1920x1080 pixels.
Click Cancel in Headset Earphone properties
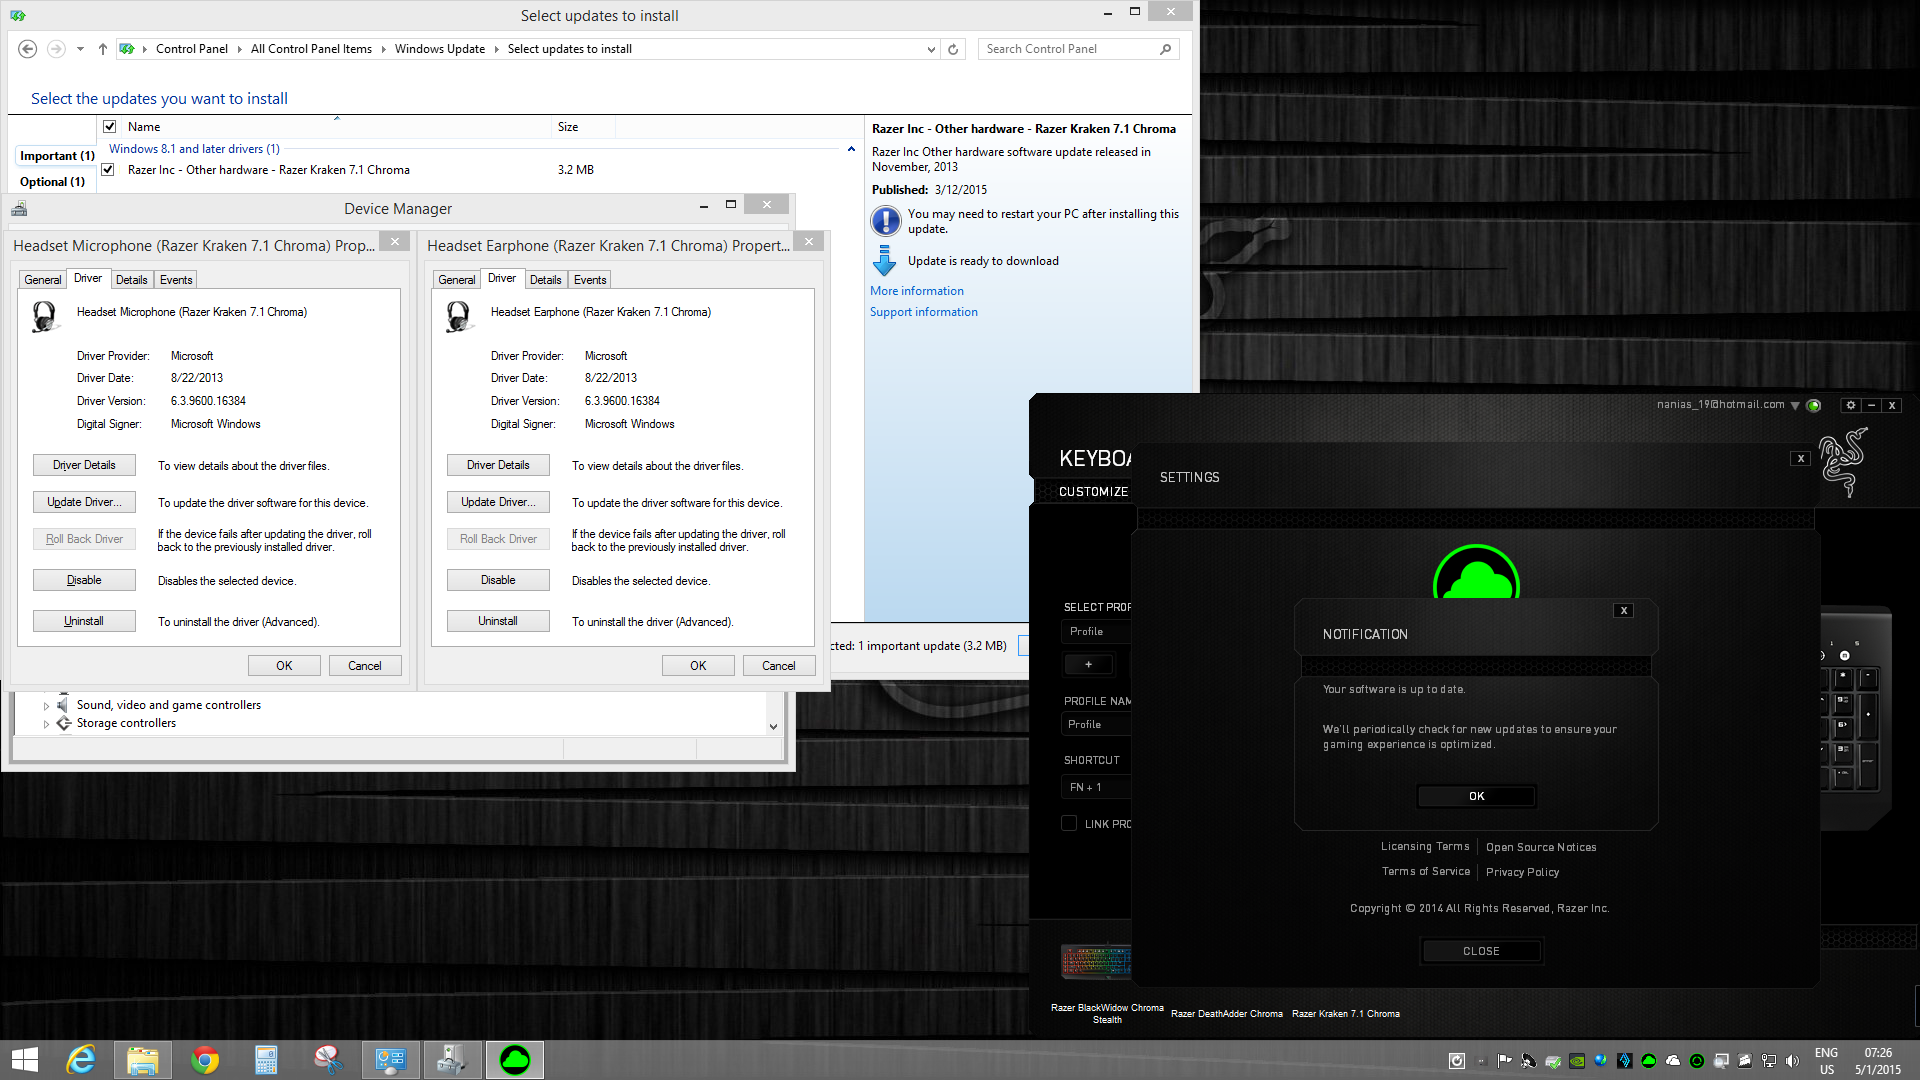[x=779, y=666]
